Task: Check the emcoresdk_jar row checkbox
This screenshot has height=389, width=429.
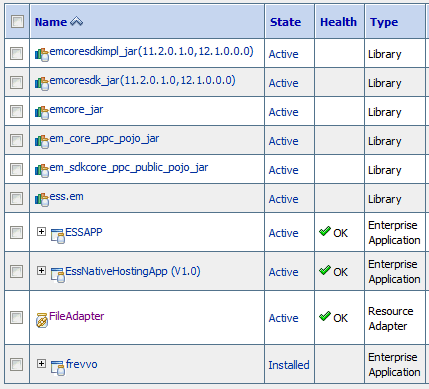Action: tap(17, 82)
